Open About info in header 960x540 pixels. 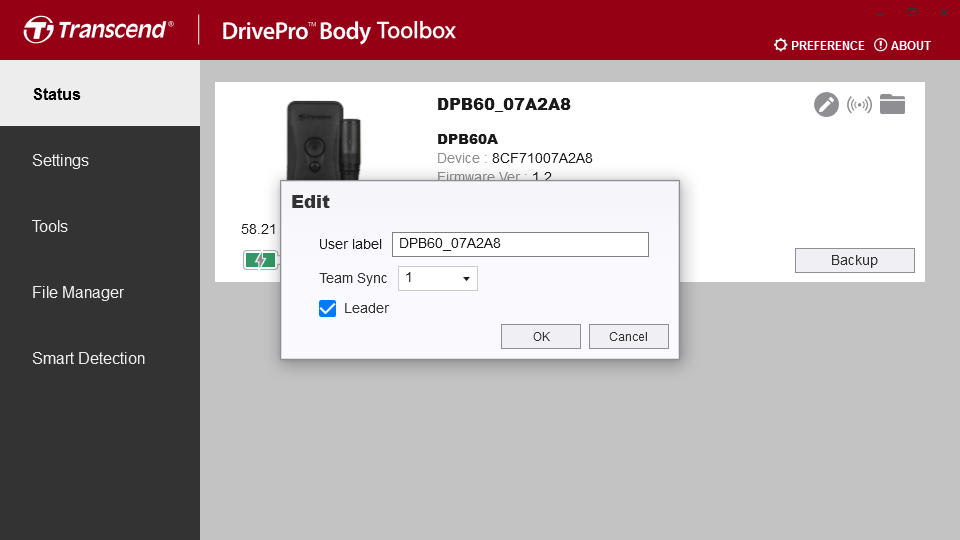902,45
